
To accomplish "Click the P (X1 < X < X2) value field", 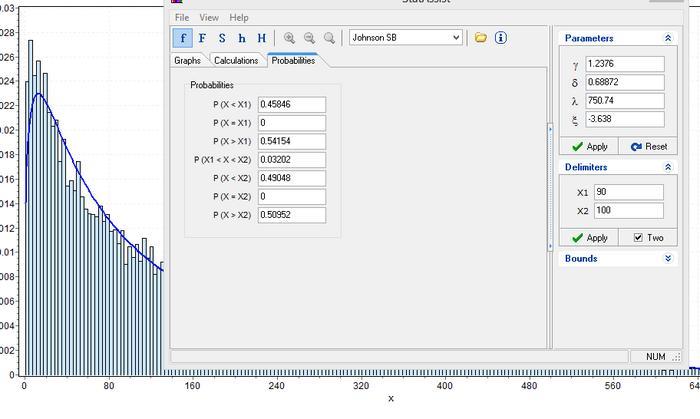I will click(292, 160).
